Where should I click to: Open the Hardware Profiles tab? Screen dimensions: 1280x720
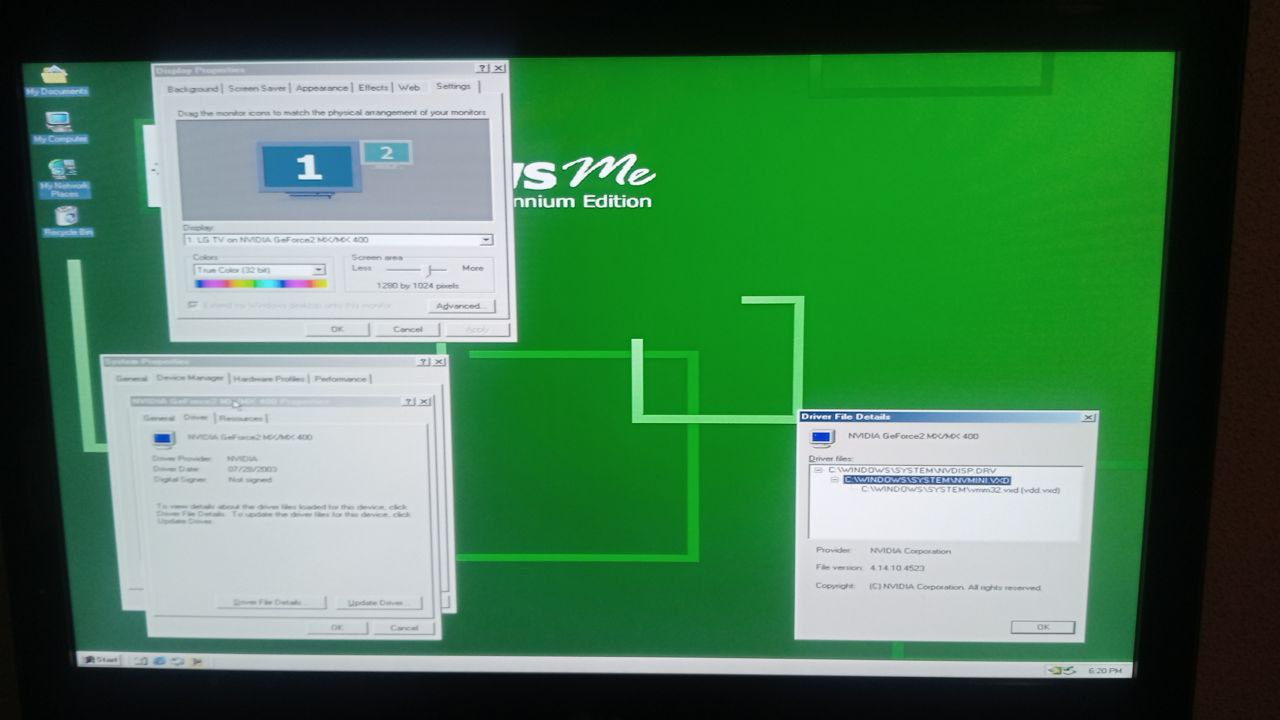tap(269, 379)
